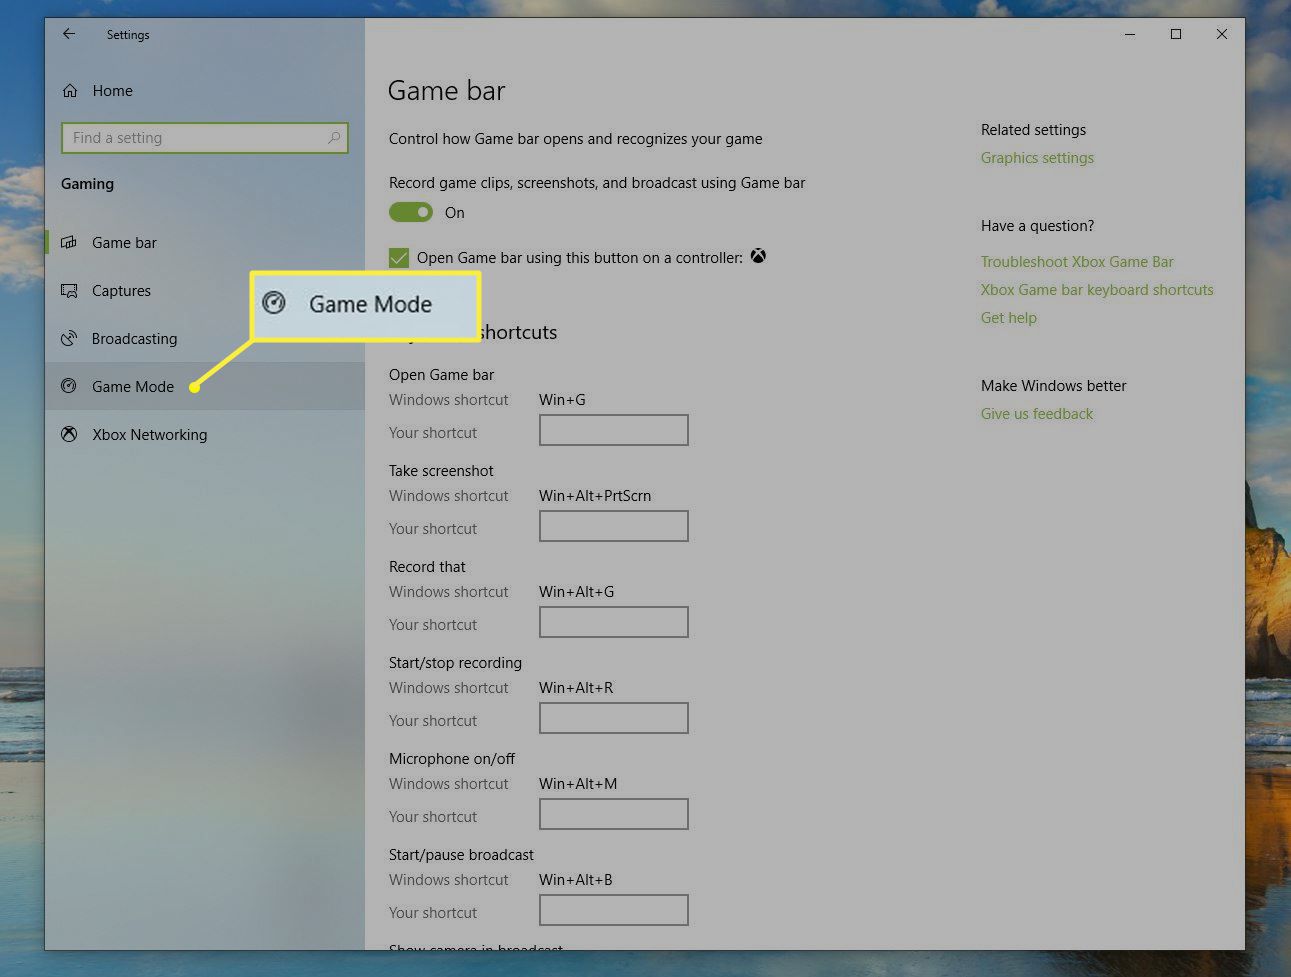Screen dimensions: 1291x977
Task: Click the Game bar page heading
Action: [446, 91]
